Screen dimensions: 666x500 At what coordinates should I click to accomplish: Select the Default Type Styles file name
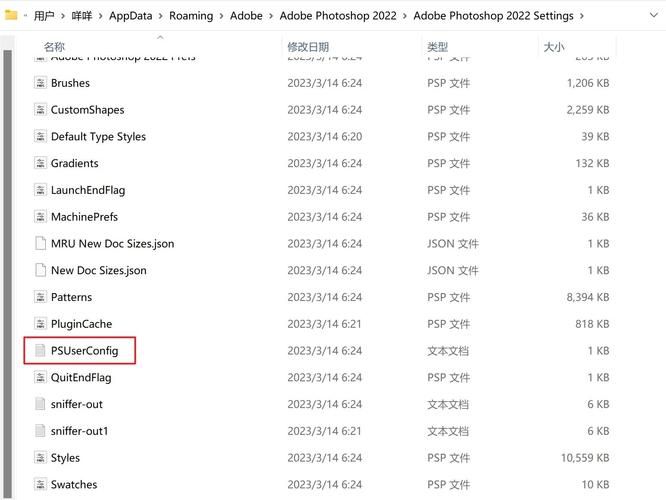98,136
